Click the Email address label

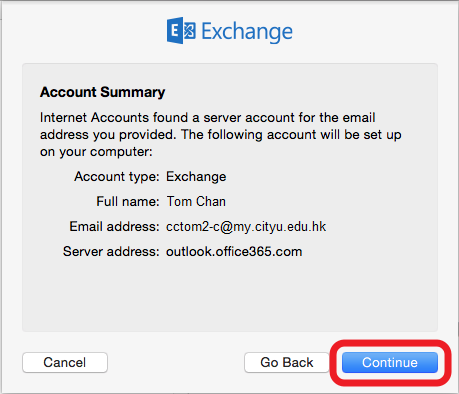coord(114,227)
